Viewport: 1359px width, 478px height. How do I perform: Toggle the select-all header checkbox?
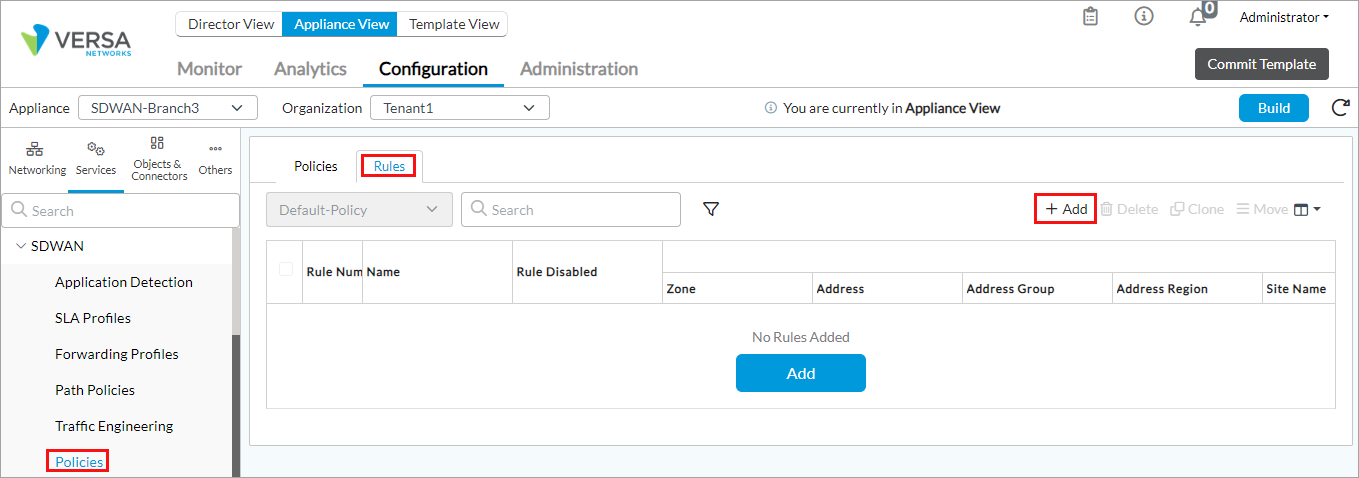point(287,269)
